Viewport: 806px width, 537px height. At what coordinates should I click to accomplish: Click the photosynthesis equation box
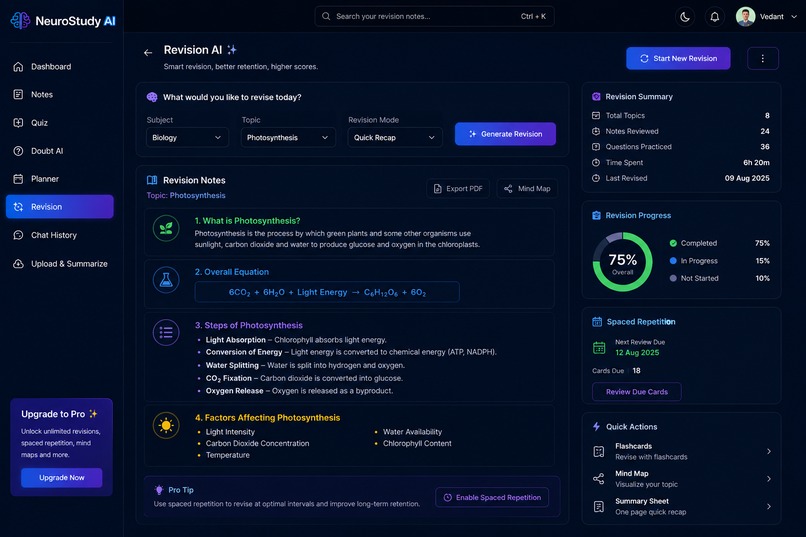tap(327, 292)
